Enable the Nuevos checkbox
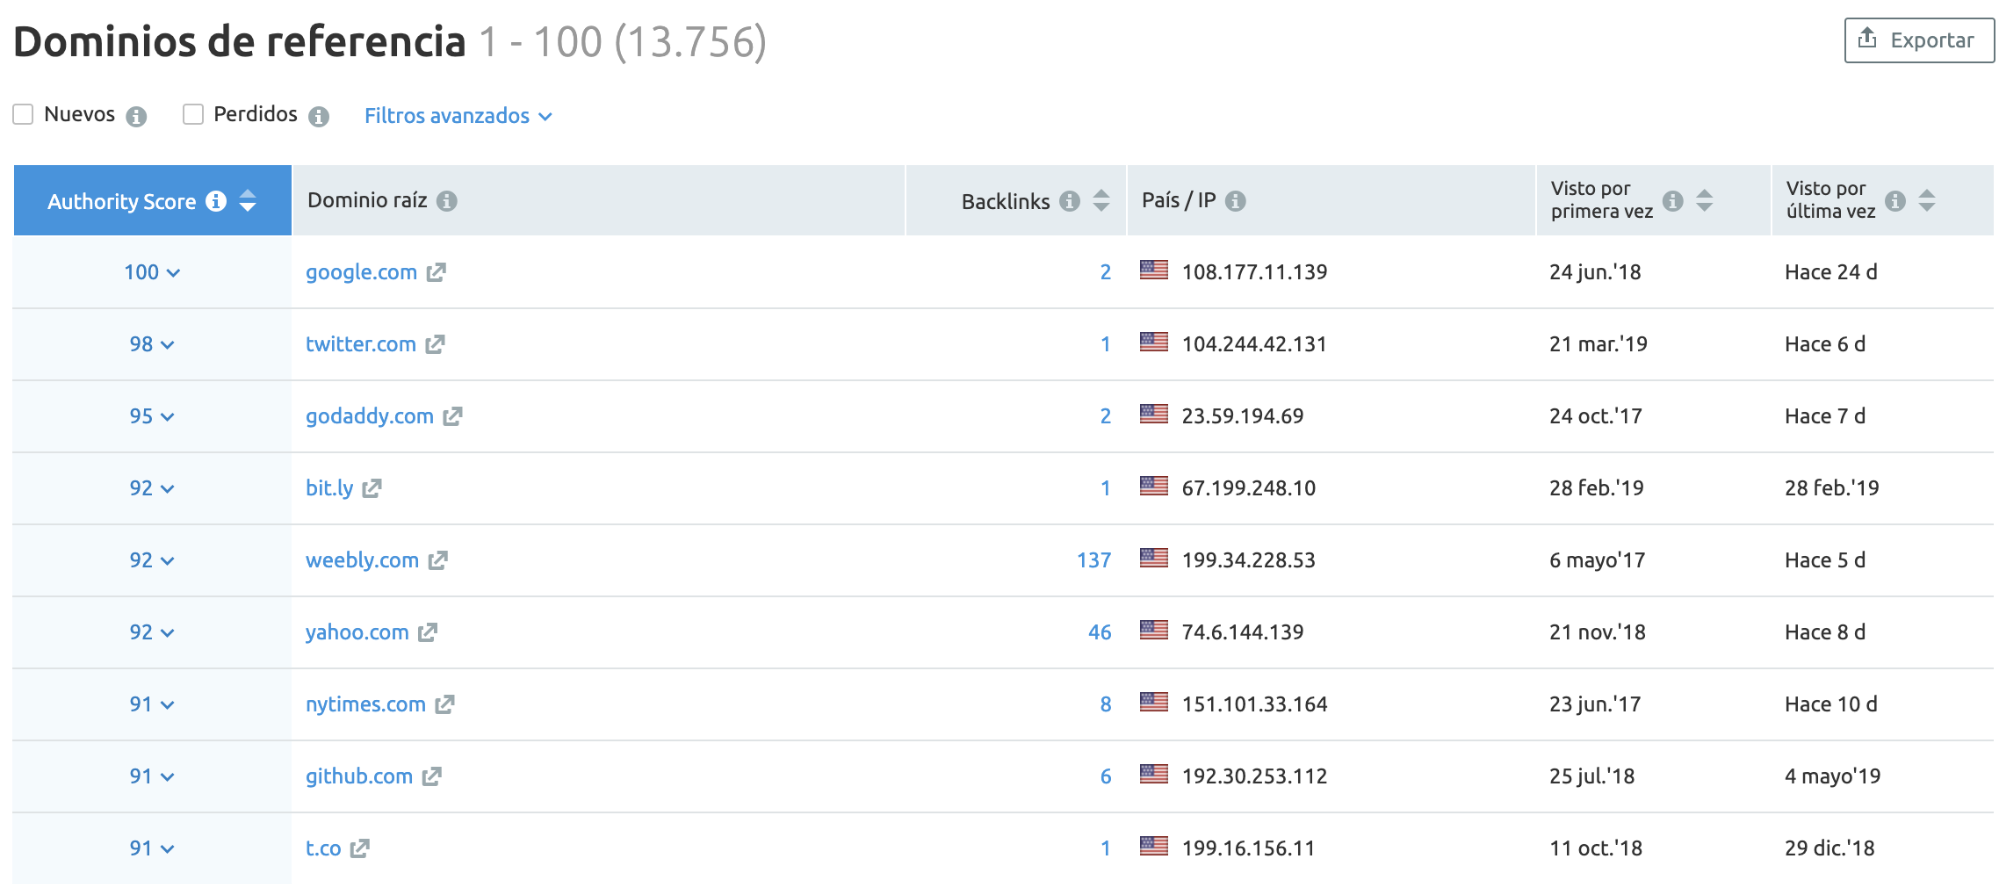Screen dimensions: 1999x884 23,115
